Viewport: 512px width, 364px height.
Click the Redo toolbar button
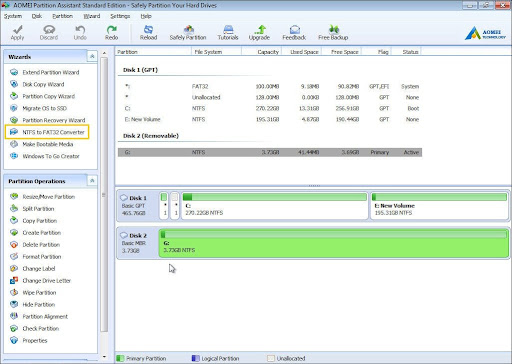111,33
